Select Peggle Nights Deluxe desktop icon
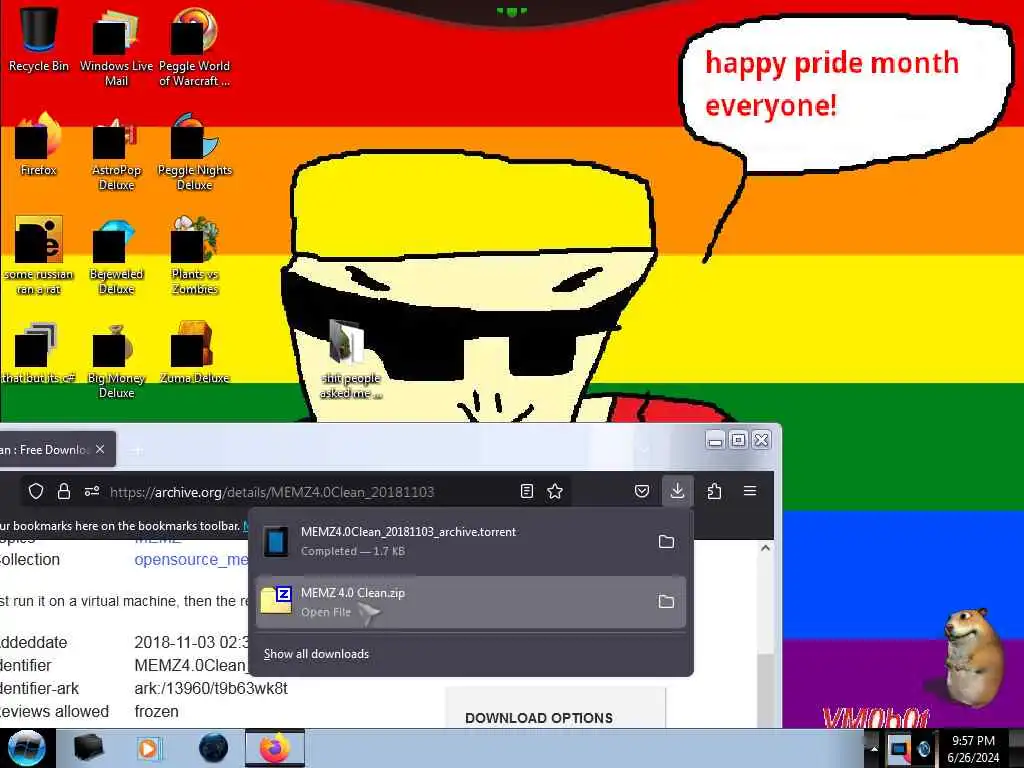Image resolution: width=1024 pixels, height=768 pixels. pos(195,152)
